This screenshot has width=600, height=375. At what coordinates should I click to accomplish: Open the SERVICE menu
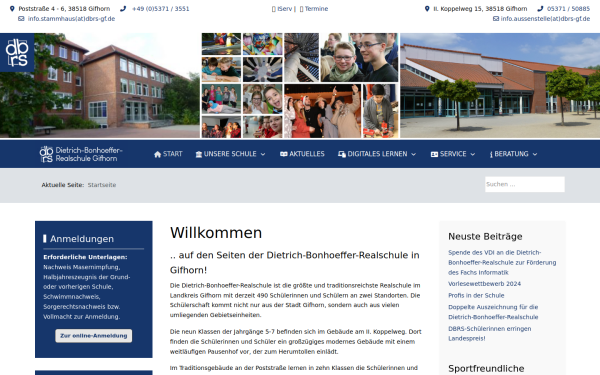[453, 154]
